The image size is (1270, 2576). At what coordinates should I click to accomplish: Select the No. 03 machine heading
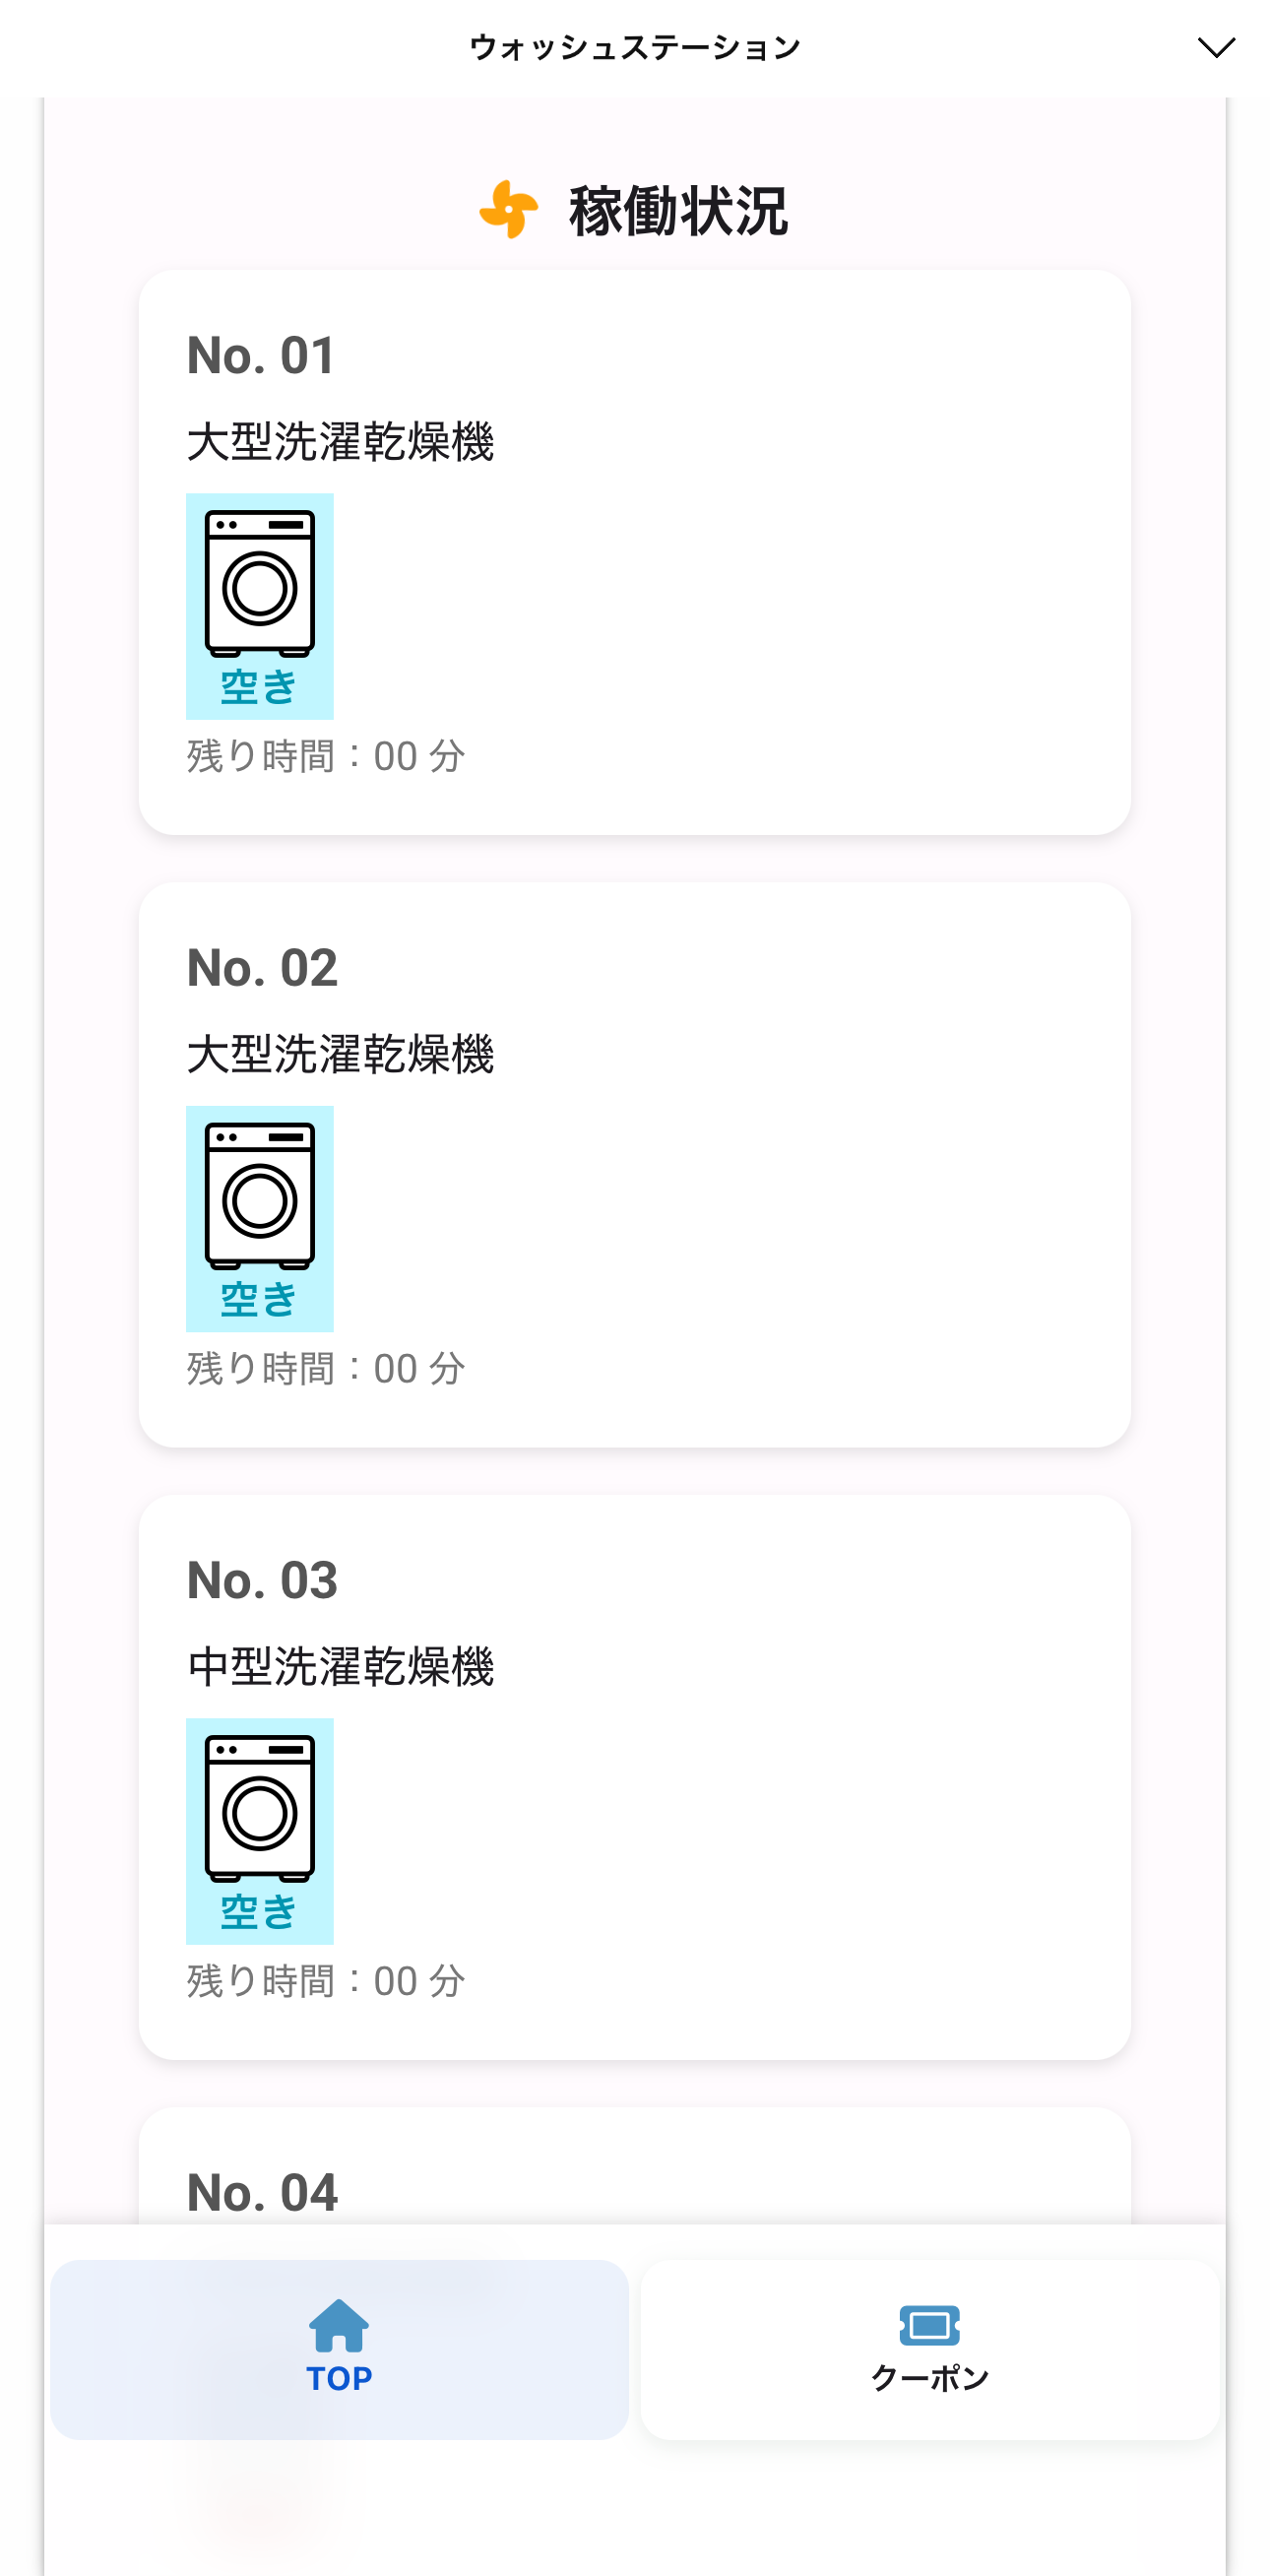(x=262, y=1580)
